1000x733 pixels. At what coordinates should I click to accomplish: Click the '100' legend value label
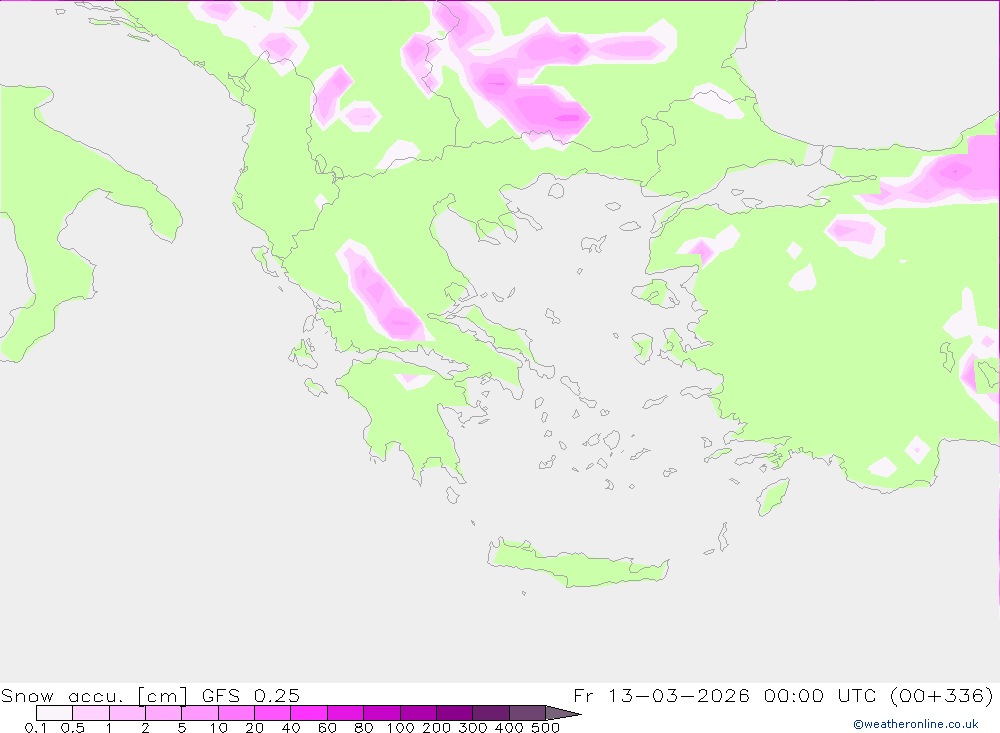coord(401,727)
